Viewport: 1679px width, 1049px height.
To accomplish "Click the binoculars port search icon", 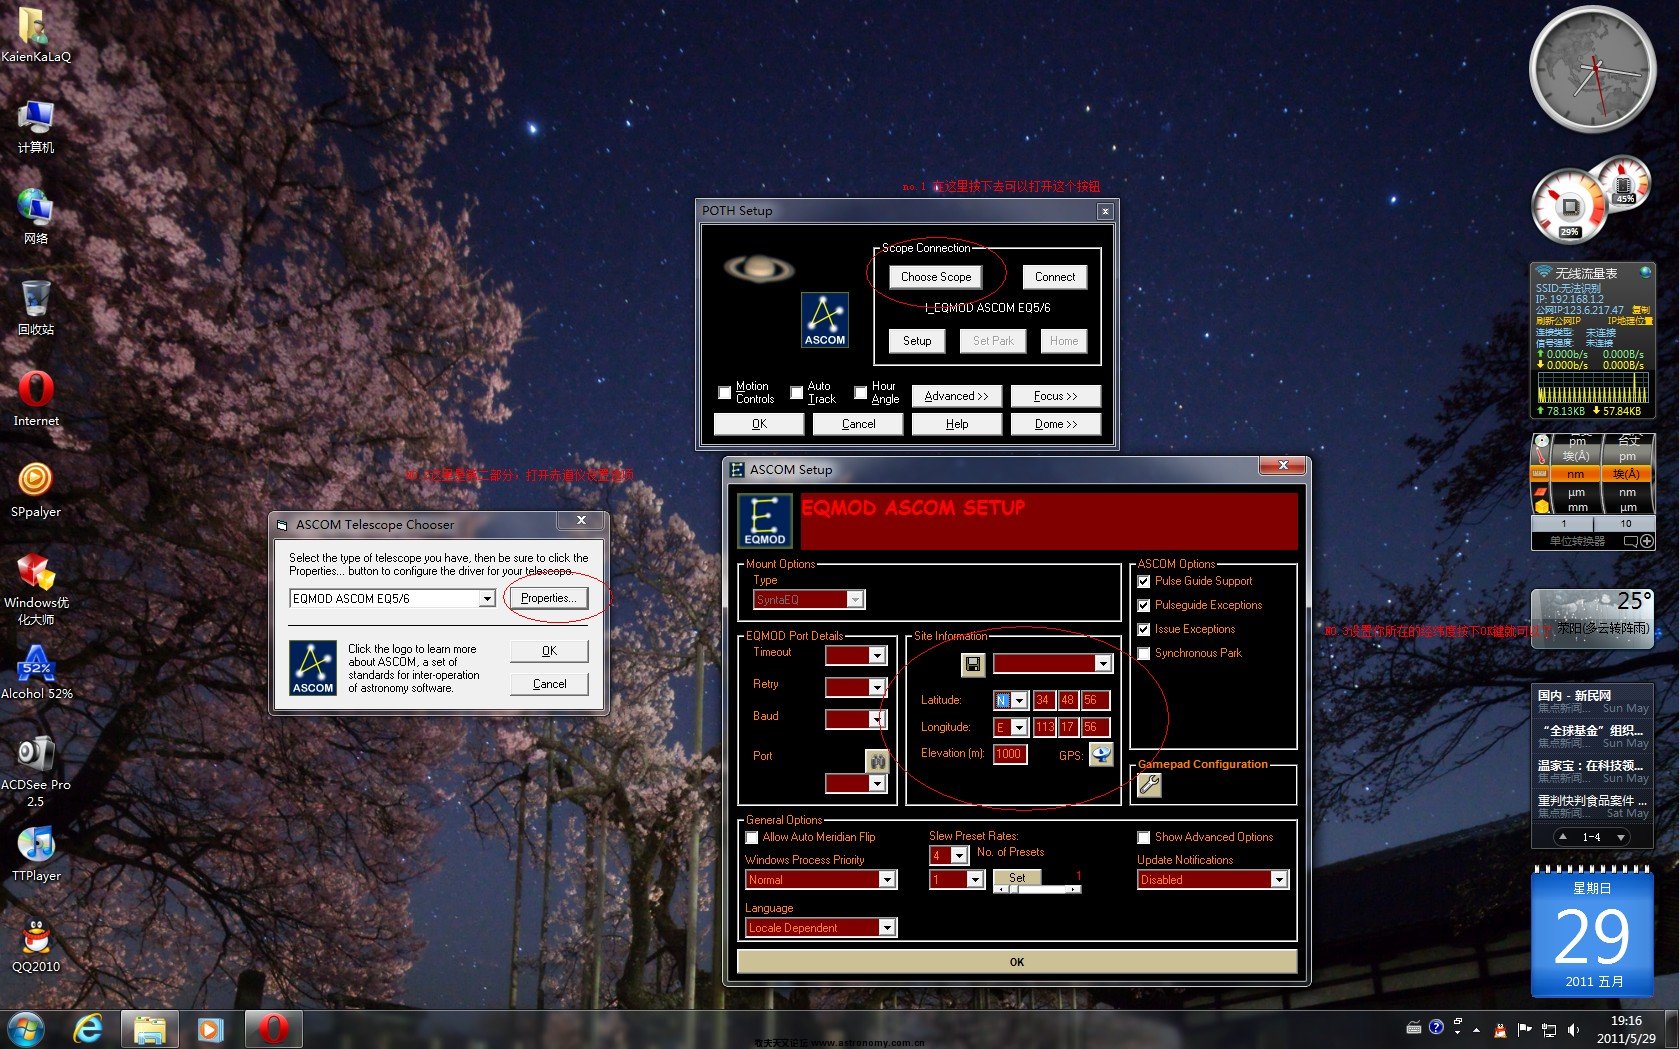I will point(877,761).
